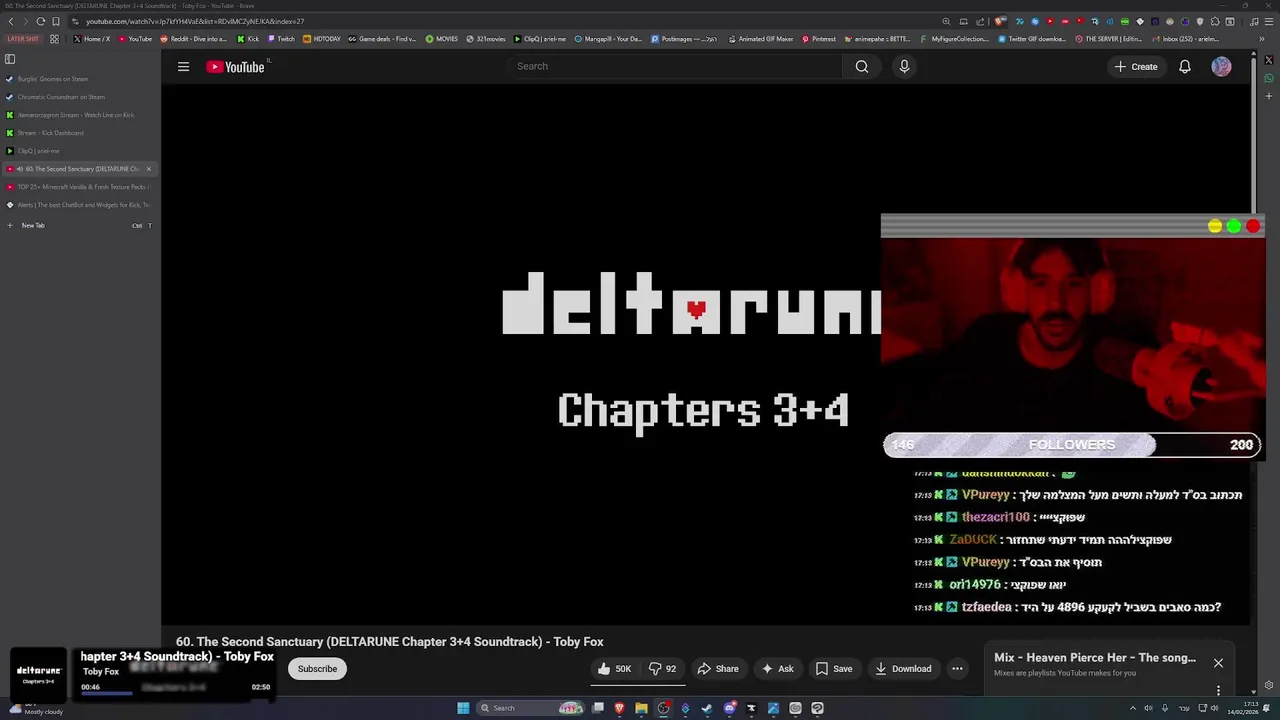Open the Home / X bookmark
Viewport: 1280px width, 720px height.
[x=92, y=39]
